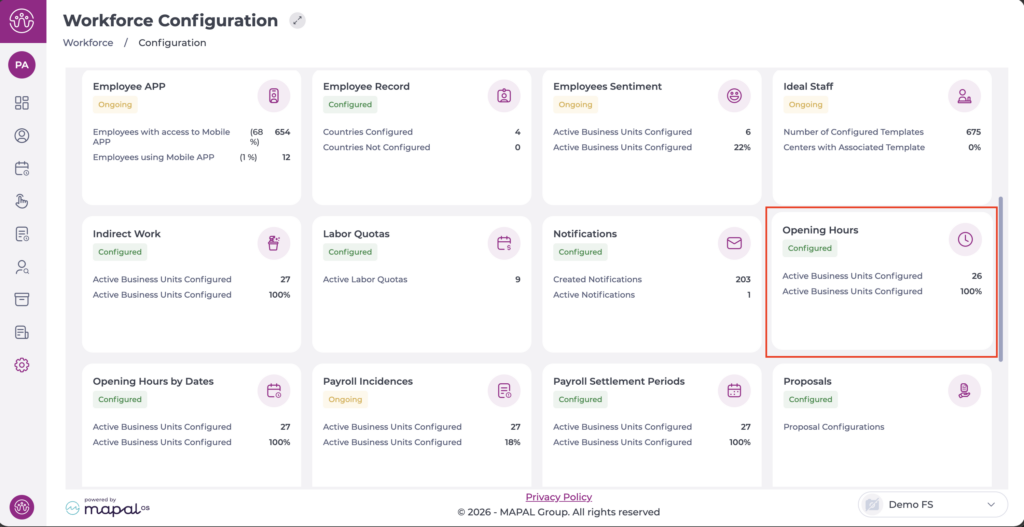This screenshot has height=527, width=1024.
Task: Click the Employee APP mobile phone icon
Action: pos(274,96)
